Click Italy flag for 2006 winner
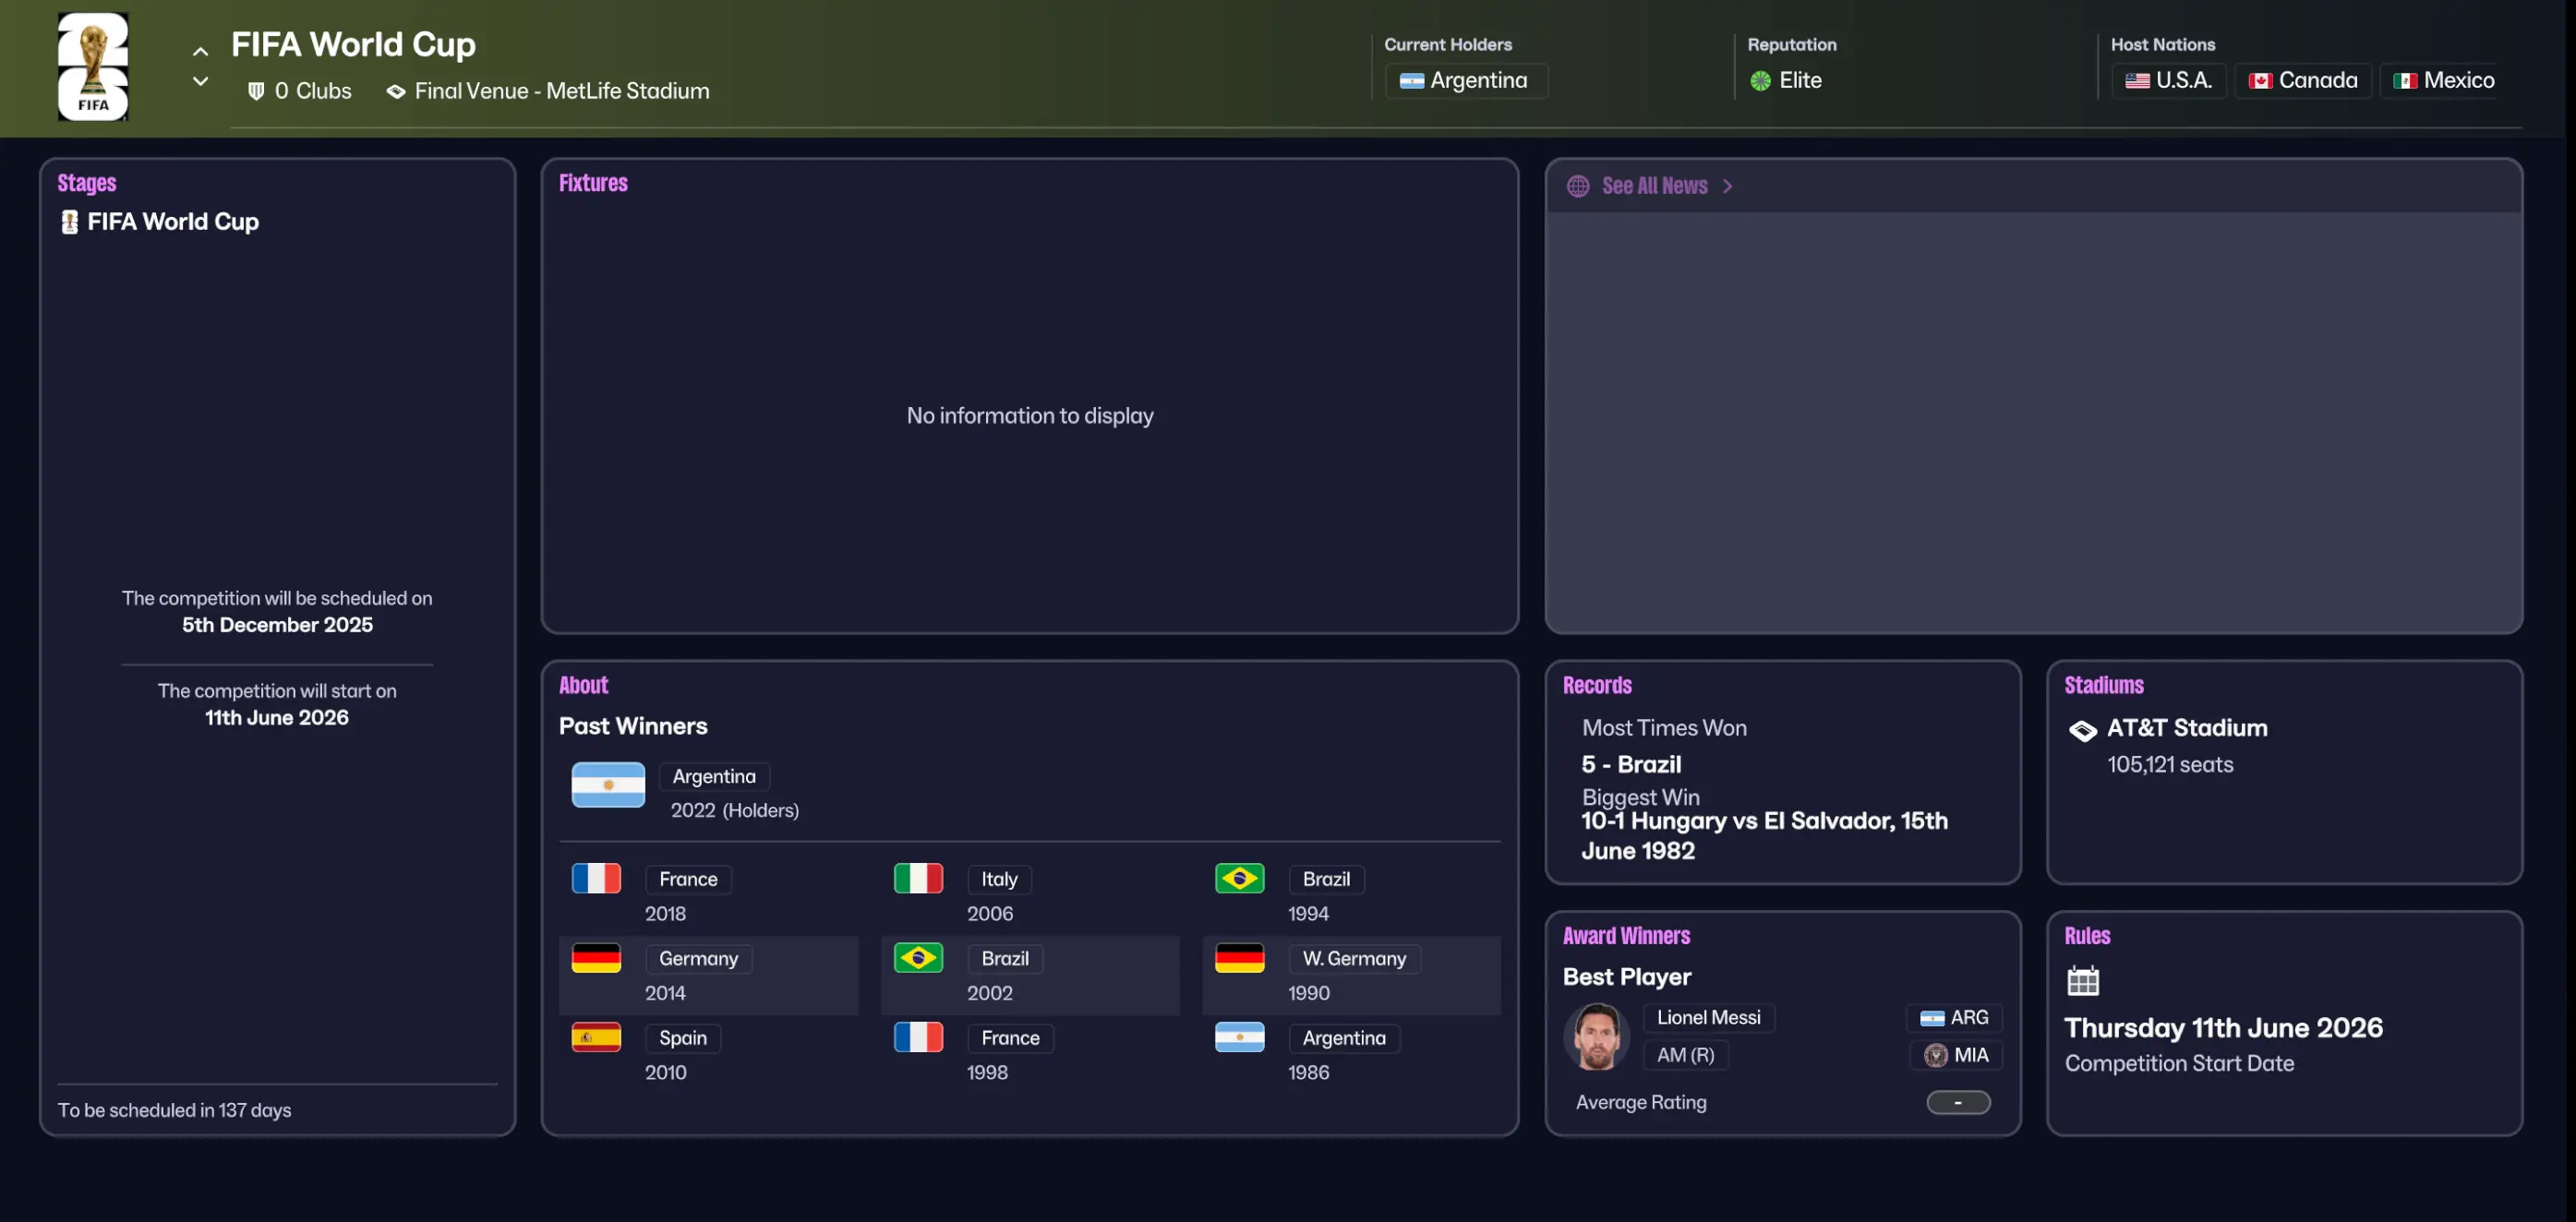 coord(918,879)
